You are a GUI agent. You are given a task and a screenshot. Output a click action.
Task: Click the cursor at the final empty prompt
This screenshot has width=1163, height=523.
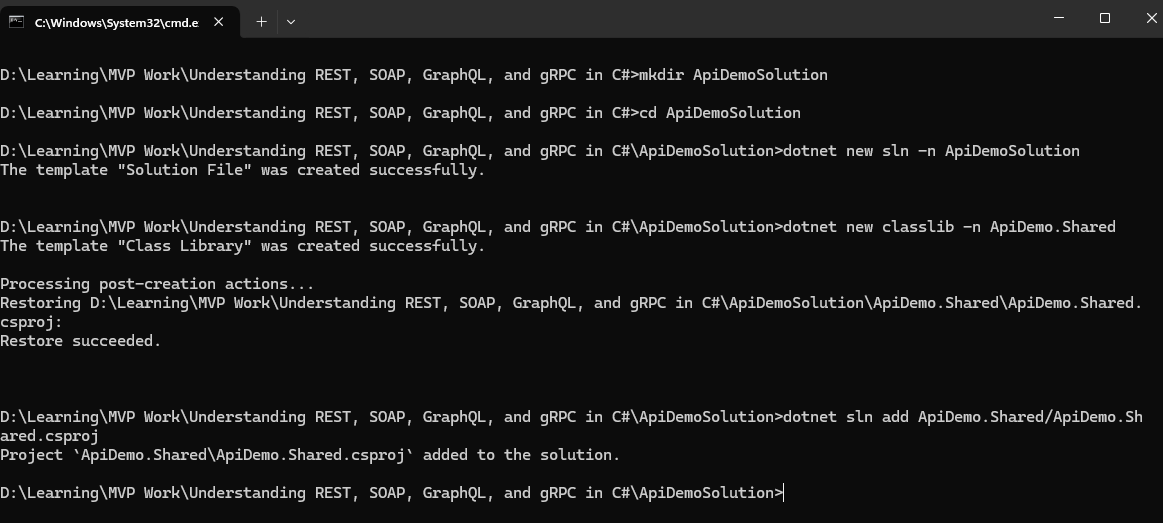tap(784, 493)
